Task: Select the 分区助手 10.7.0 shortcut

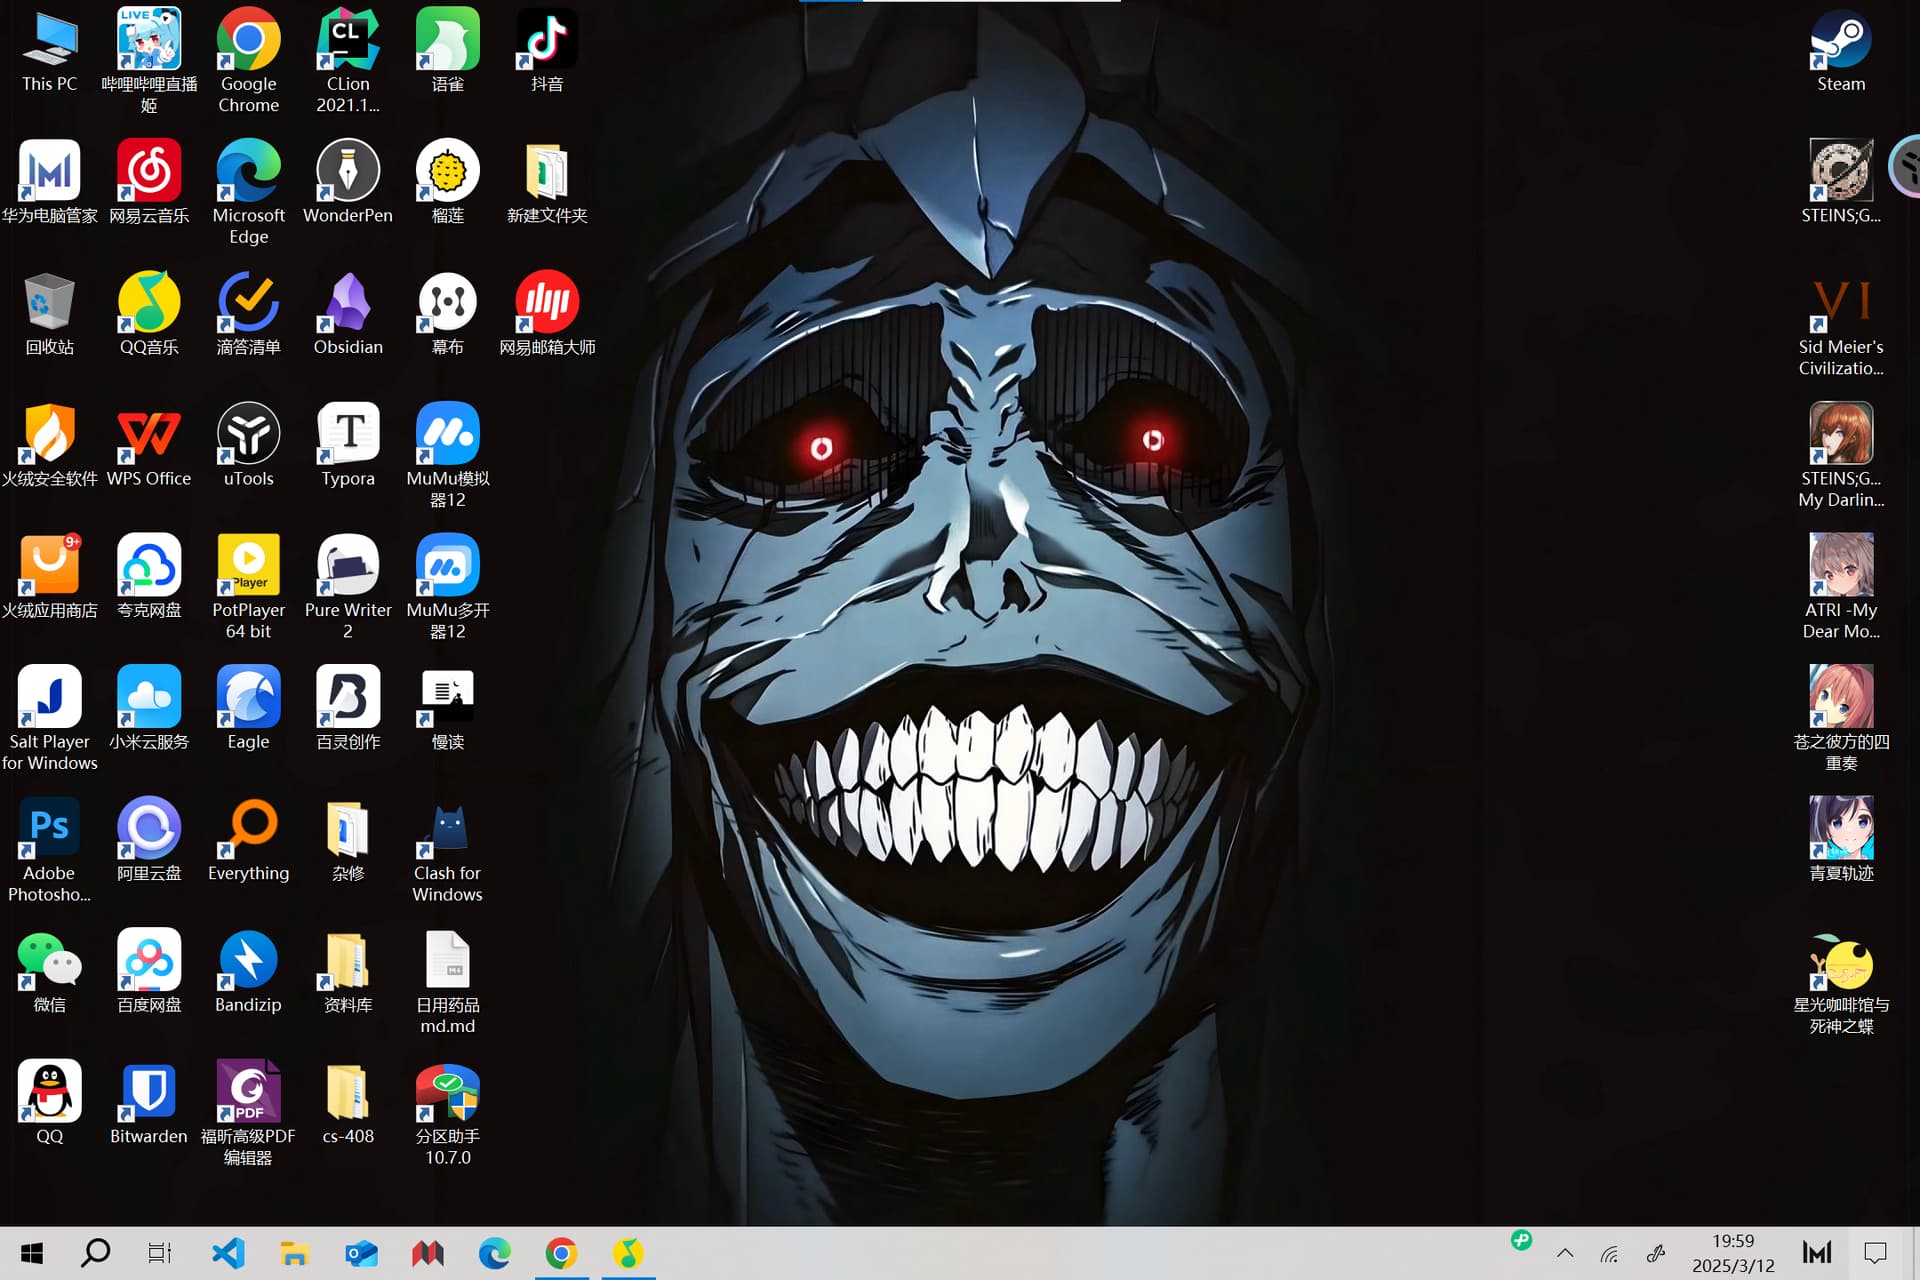Action: coord(447,1113)
